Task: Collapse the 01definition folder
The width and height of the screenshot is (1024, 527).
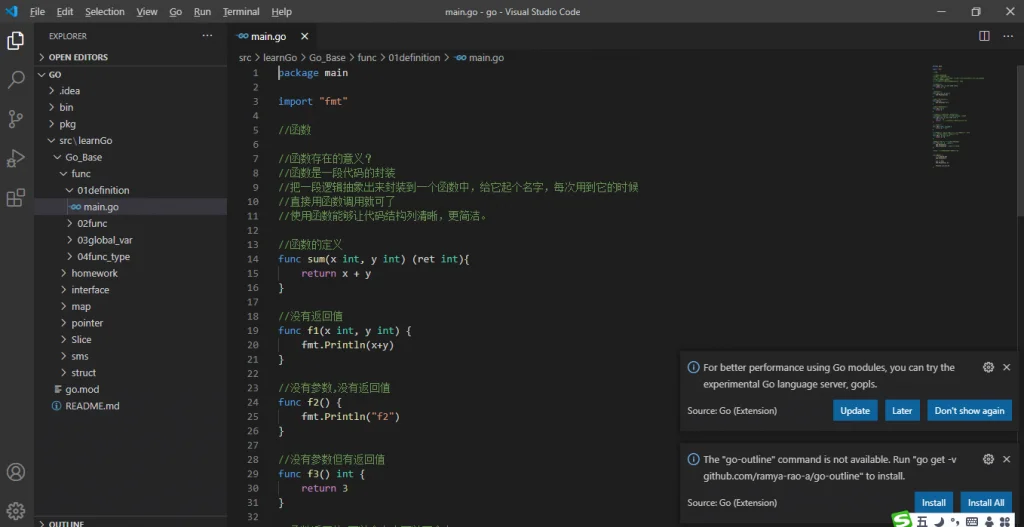Action: point(131,190)
